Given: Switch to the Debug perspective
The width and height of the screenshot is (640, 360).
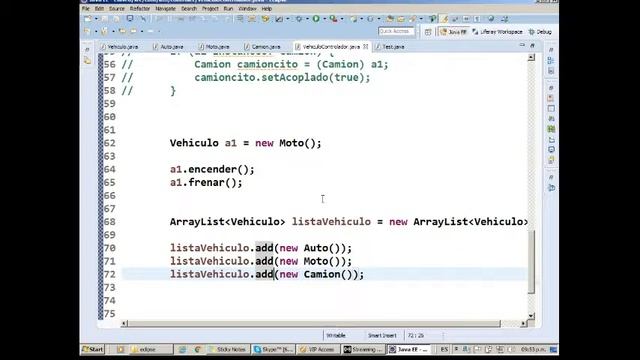Looking at the screenshot, I should [540, 31].
